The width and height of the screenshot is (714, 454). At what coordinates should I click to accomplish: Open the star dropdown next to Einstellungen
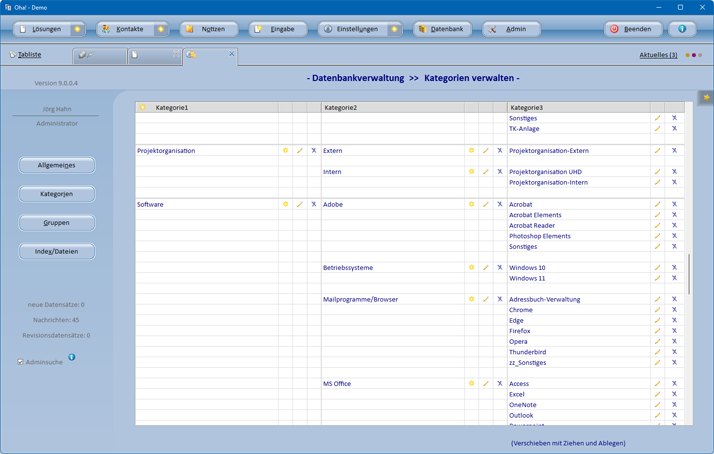click(x=394, y=29)
